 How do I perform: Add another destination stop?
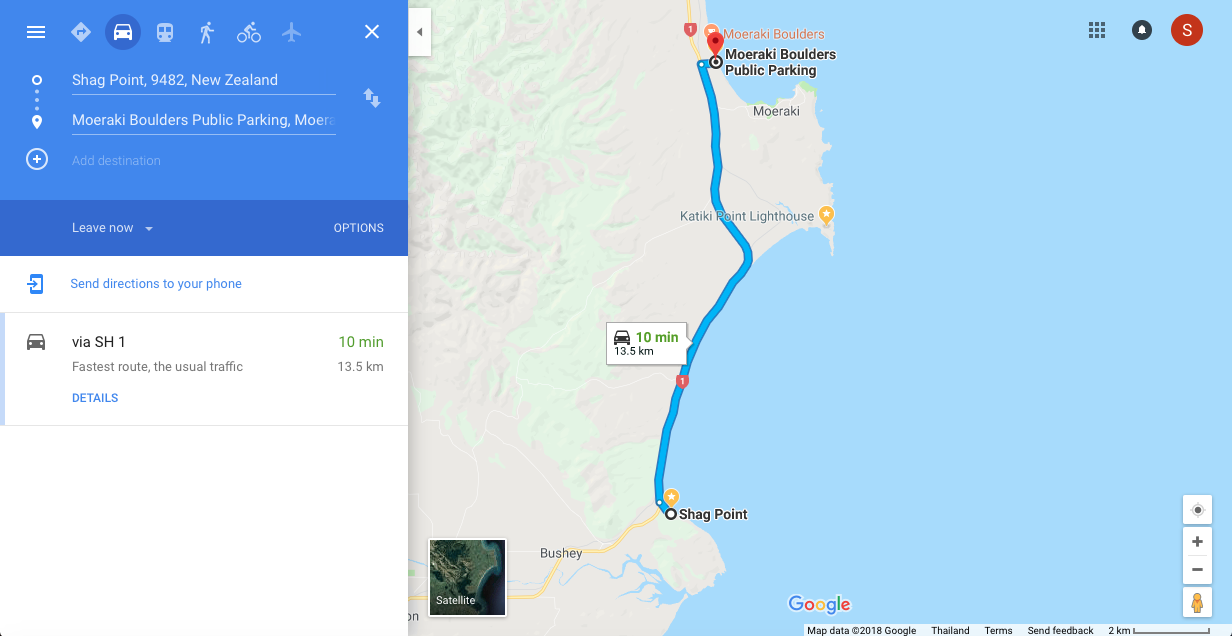tap(37, 160)
